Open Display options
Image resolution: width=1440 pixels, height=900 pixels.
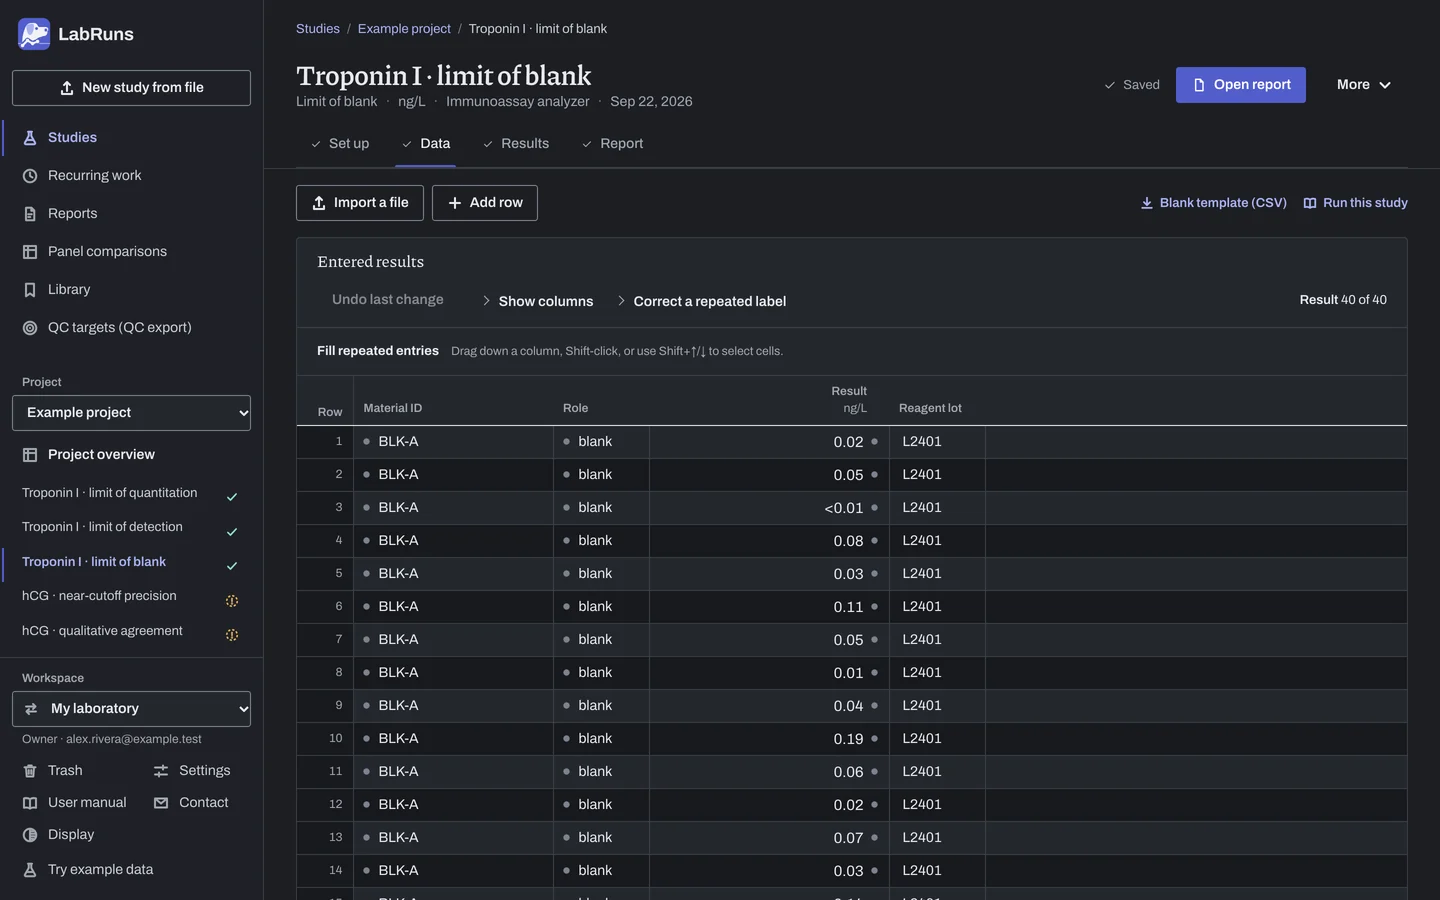[x=59, y=835]
